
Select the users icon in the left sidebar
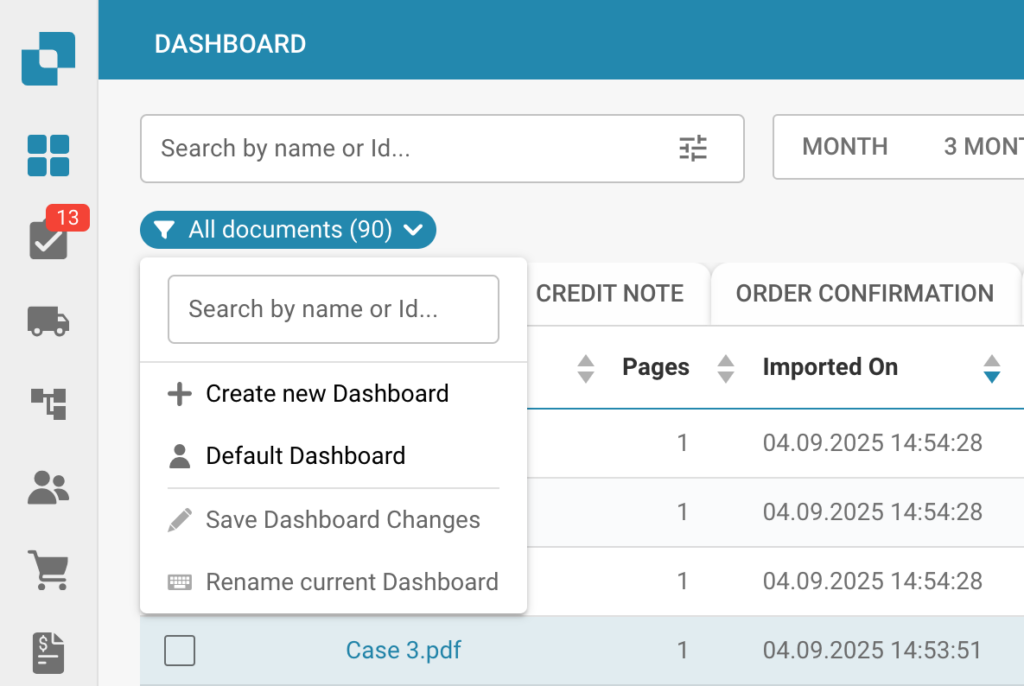pos(47,487)
